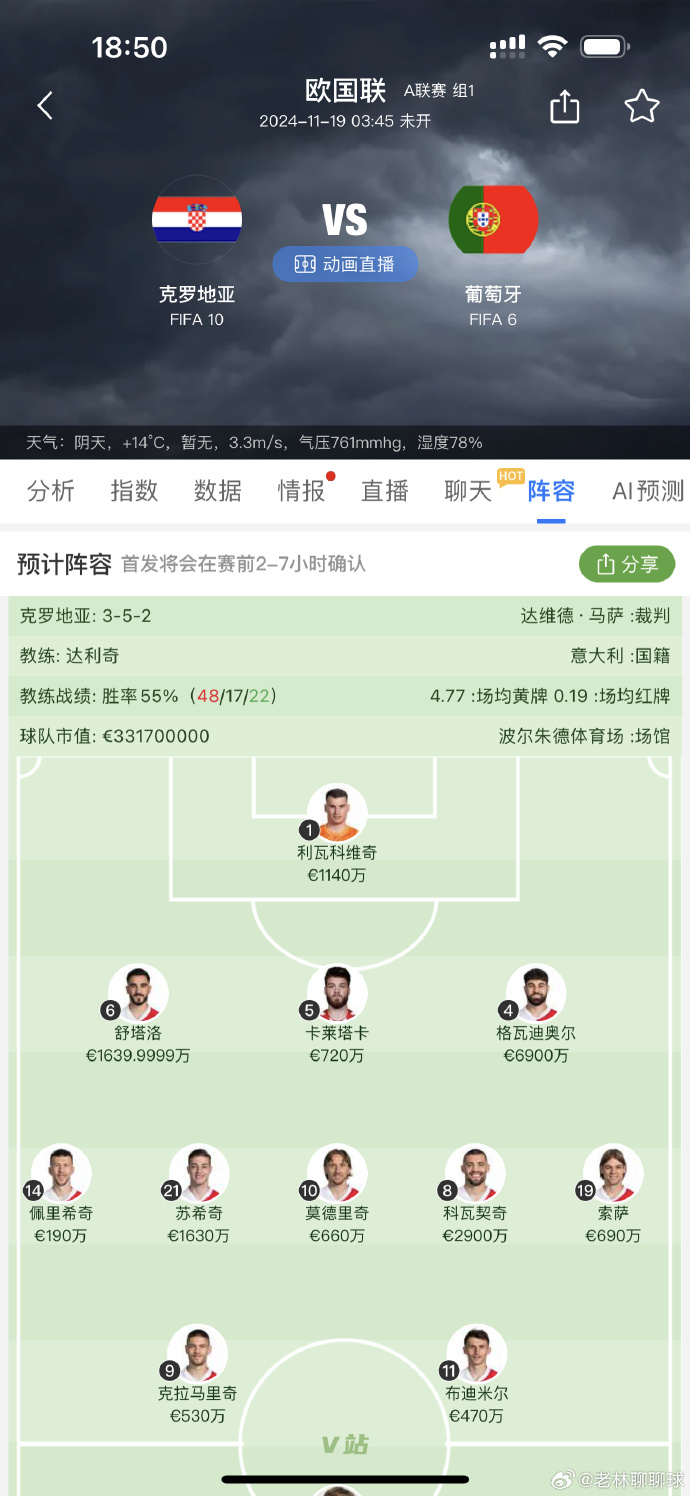Select the 数据 tab

point(217,492)
